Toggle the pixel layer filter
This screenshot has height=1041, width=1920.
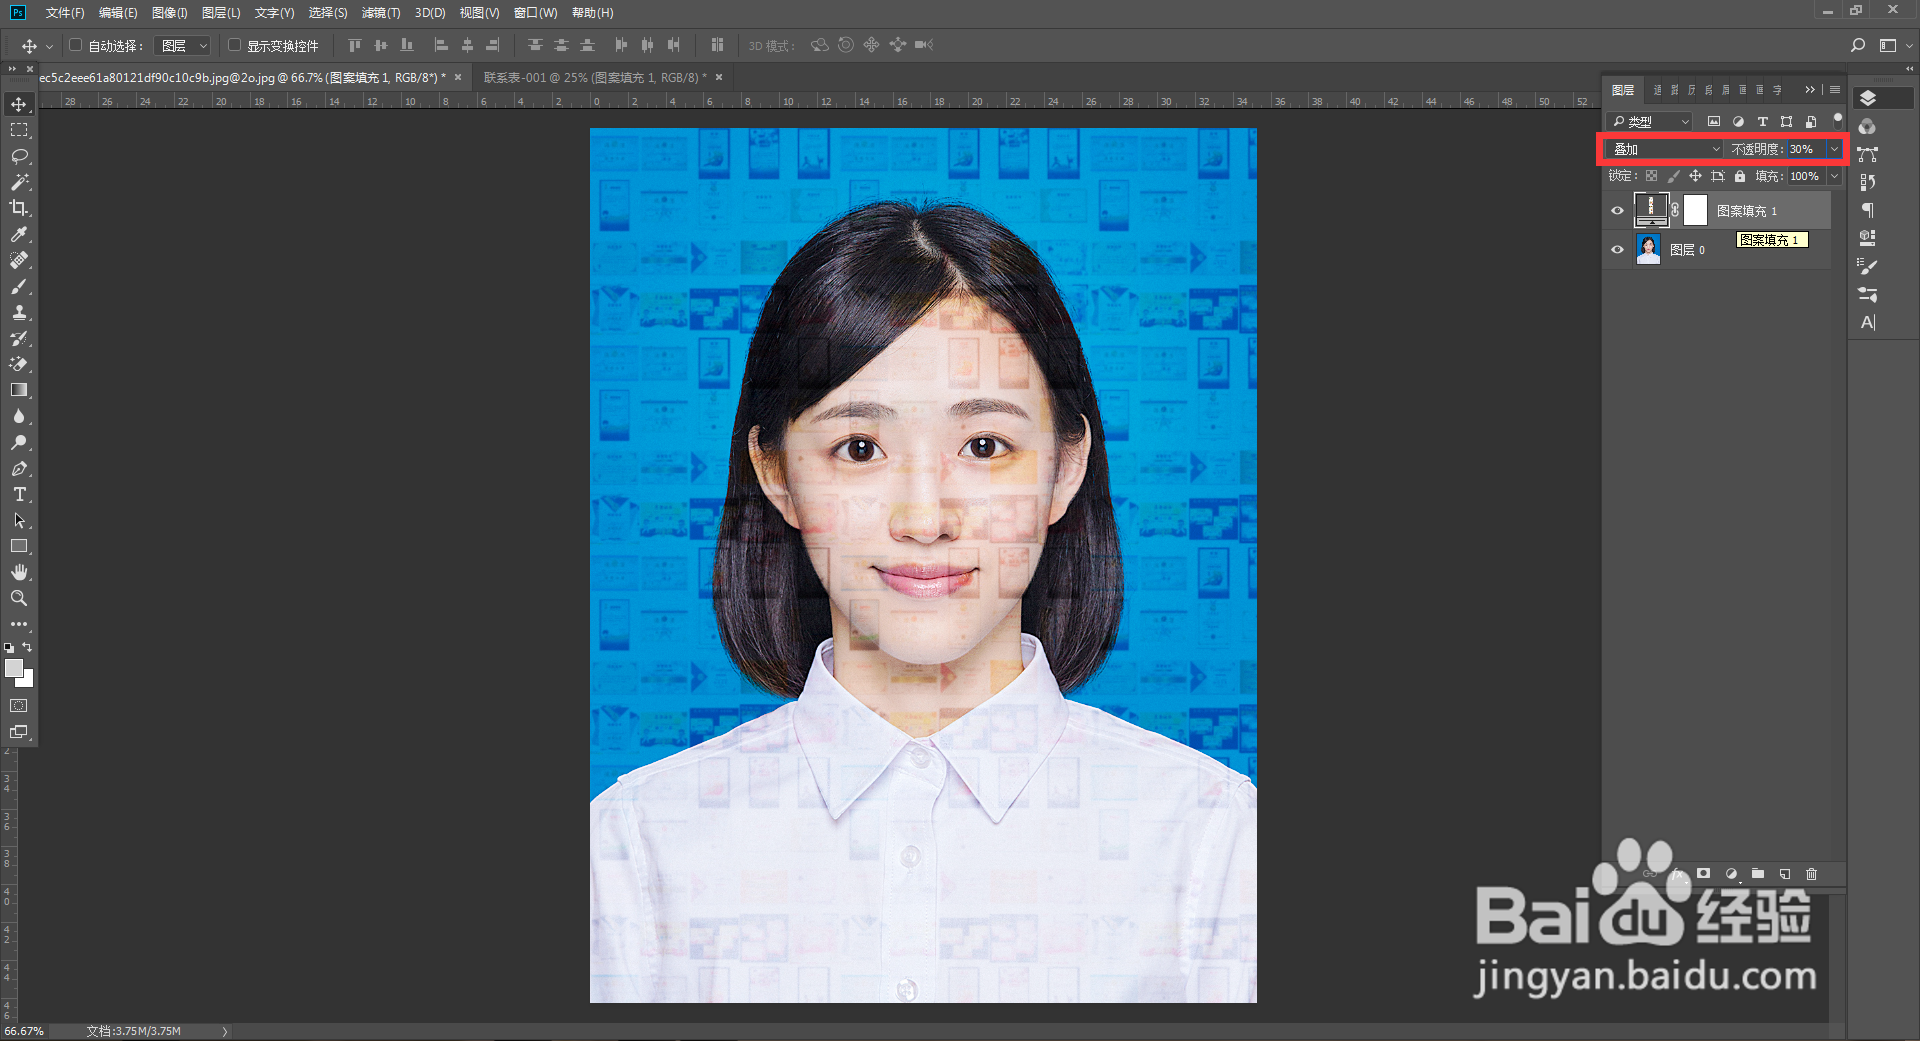pyautogui.click(x=1714, y=122)
